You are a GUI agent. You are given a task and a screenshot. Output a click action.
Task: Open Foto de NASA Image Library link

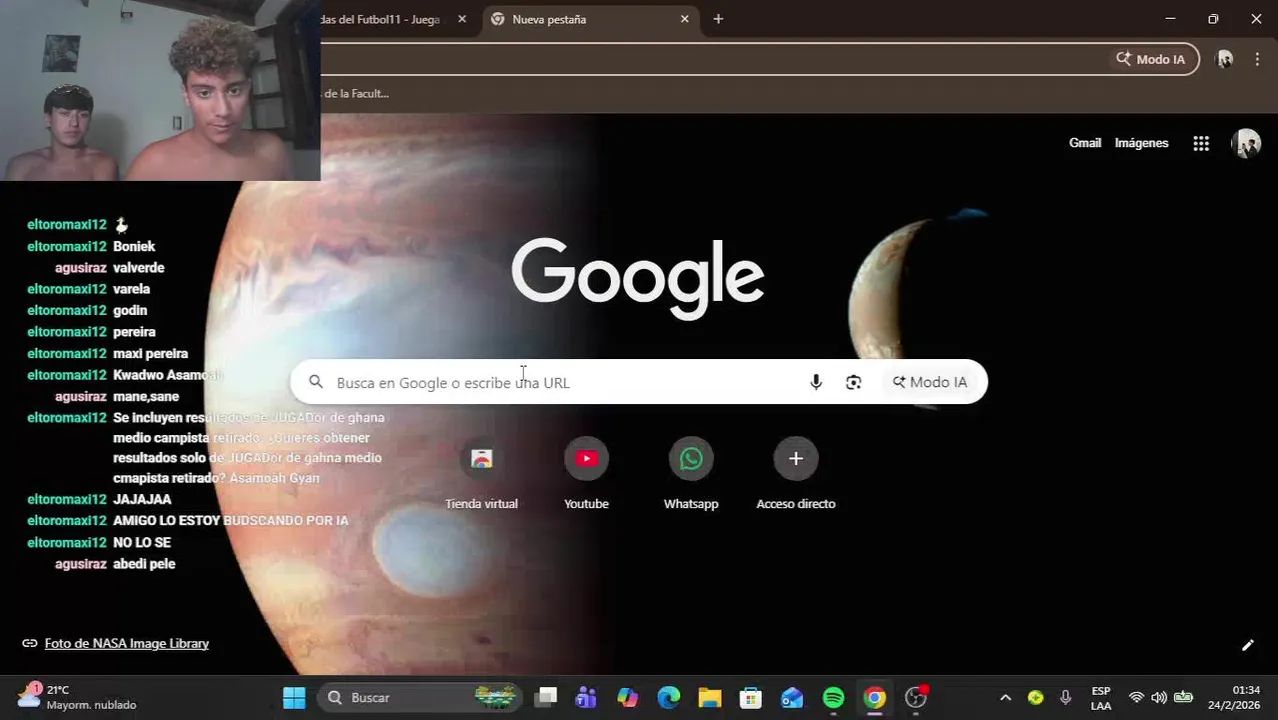127,643
